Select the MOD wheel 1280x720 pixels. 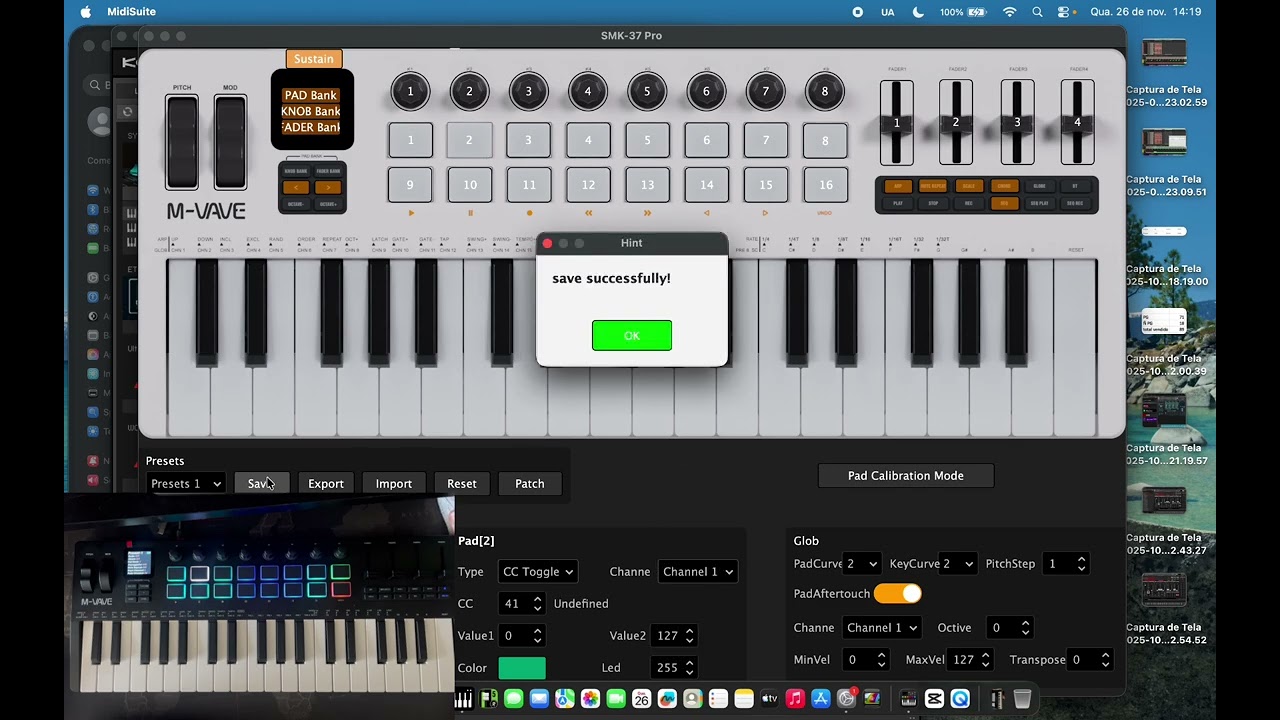tap(230, 143)
